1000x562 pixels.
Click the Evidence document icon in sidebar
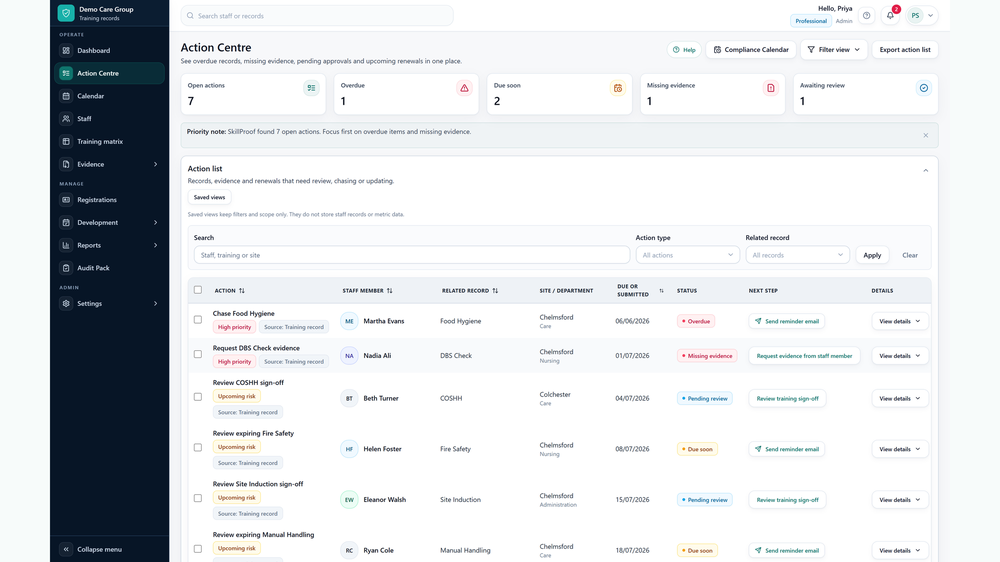coord(66,165)
